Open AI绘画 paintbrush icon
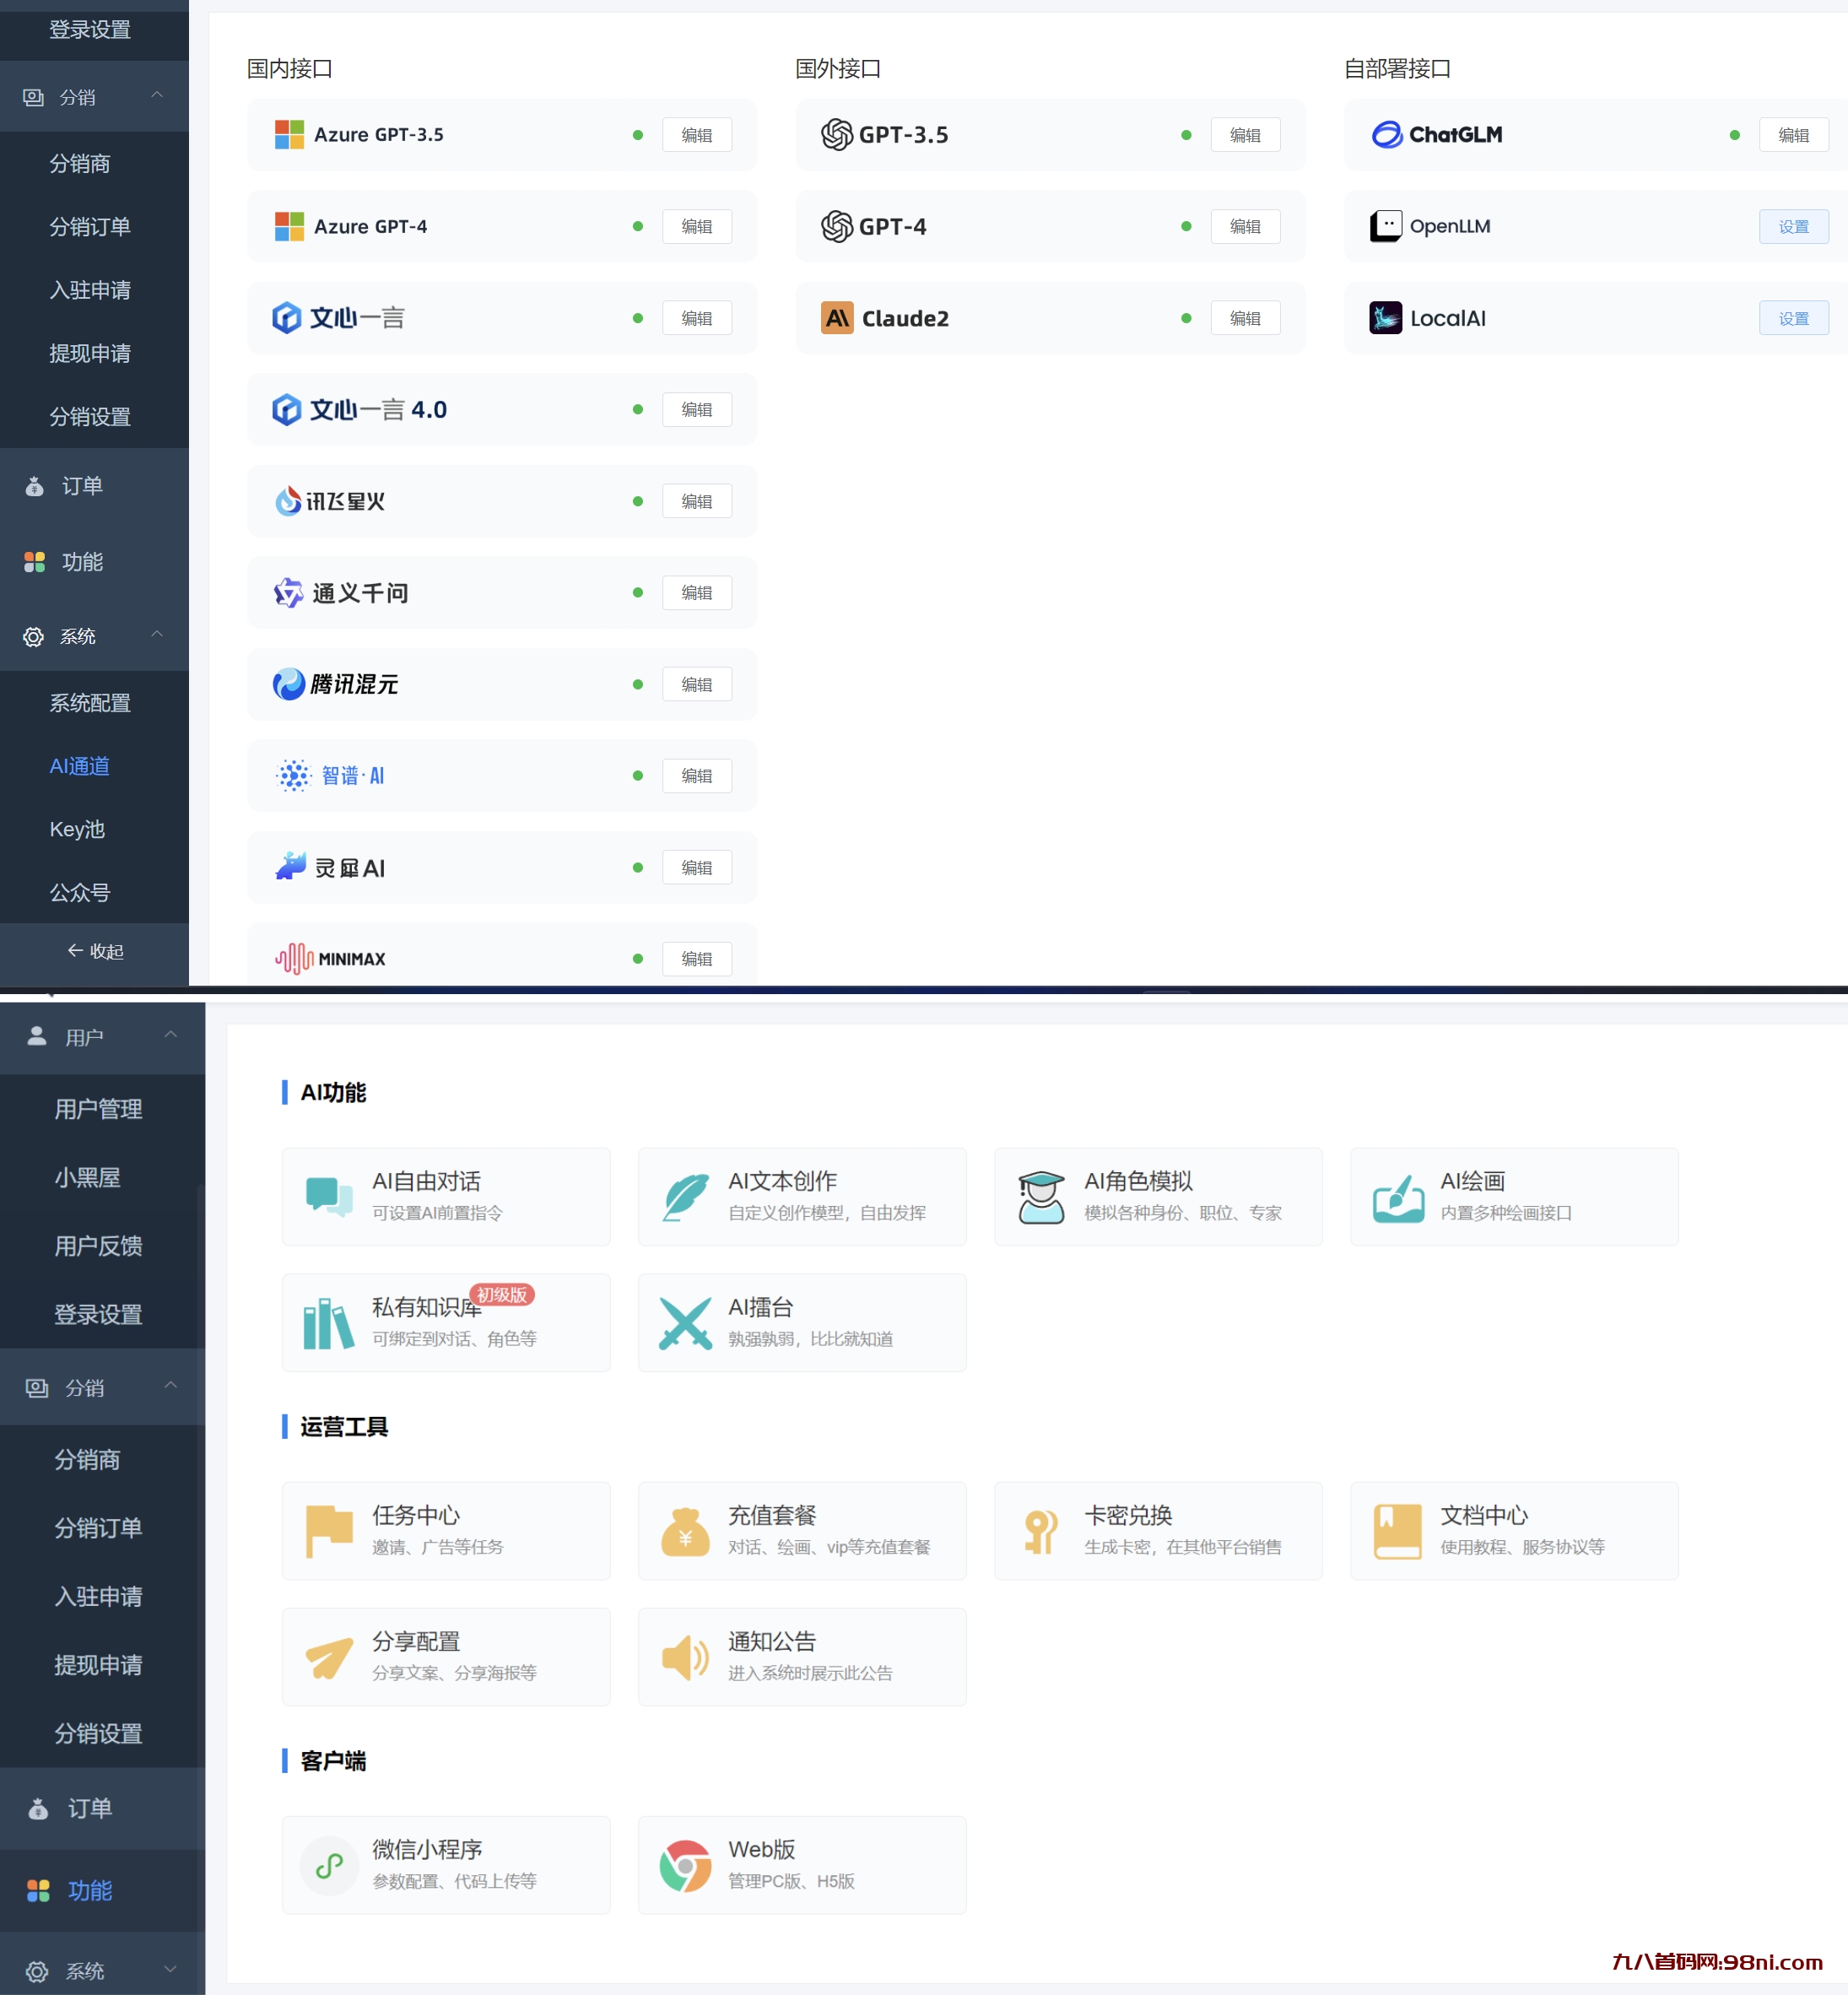 pyautogui.click(x=1398, y=1198)
